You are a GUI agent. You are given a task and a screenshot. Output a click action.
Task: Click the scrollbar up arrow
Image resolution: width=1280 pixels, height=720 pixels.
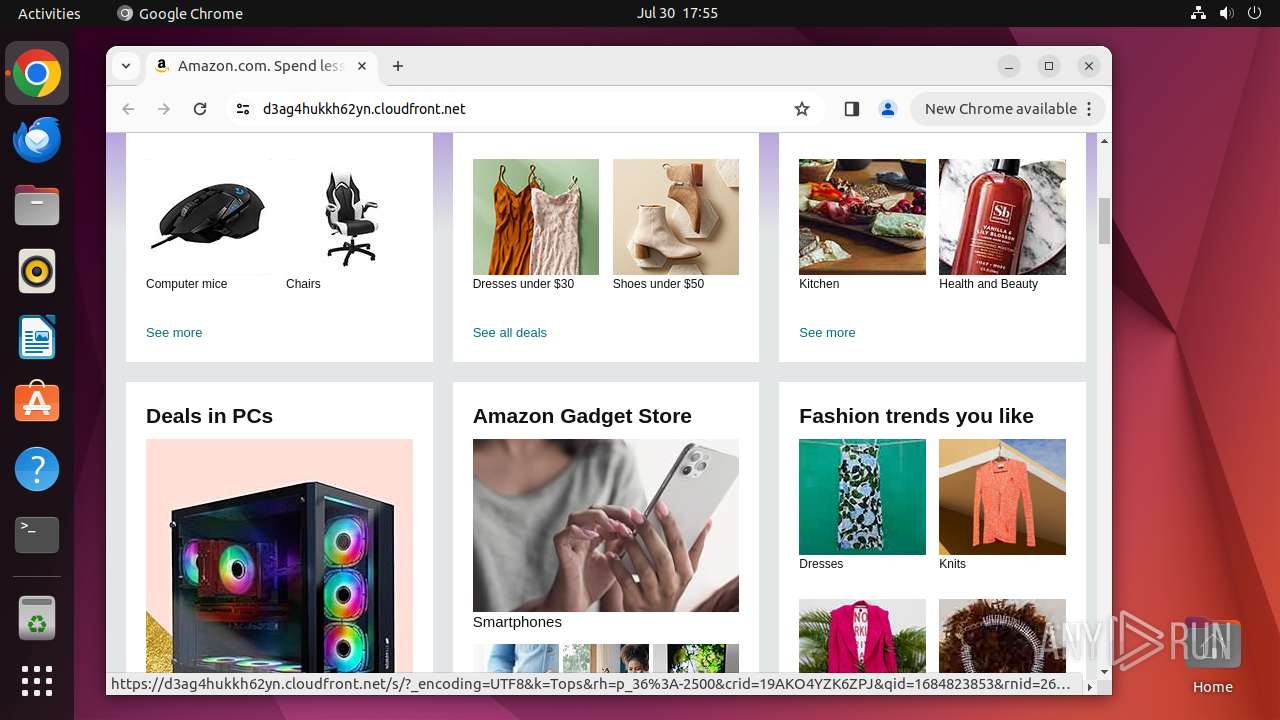tap(1104, 141)
